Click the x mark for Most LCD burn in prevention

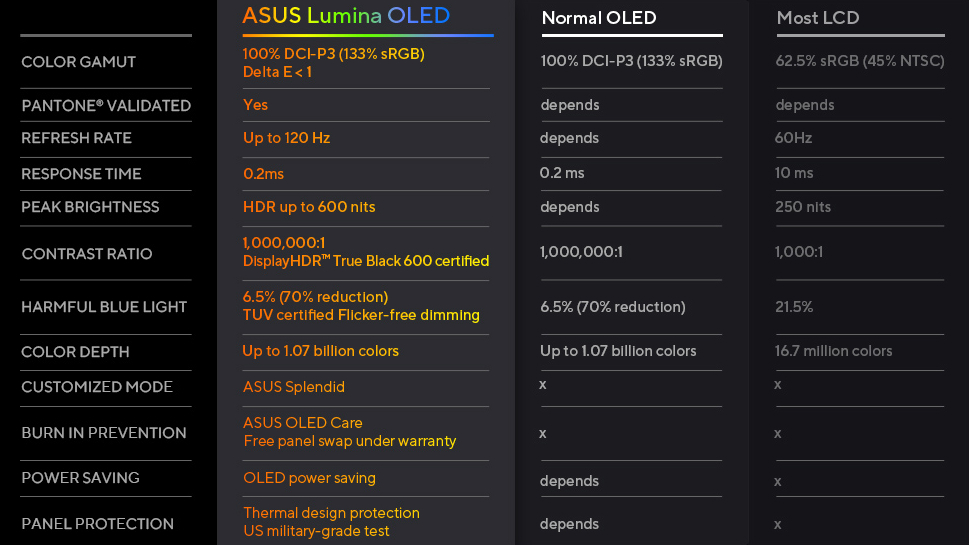click(x=777, y=433)
